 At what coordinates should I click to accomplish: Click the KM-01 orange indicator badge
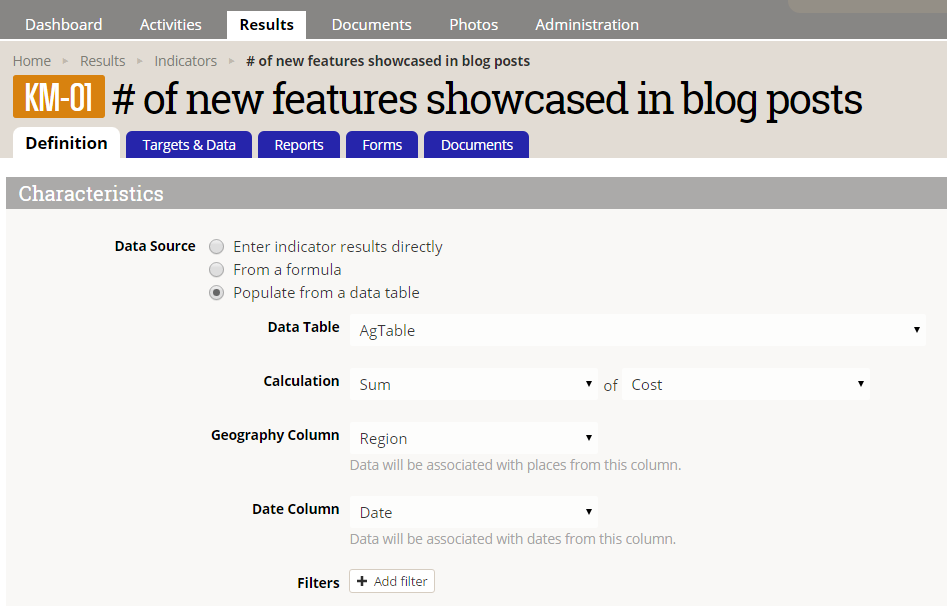59,97
